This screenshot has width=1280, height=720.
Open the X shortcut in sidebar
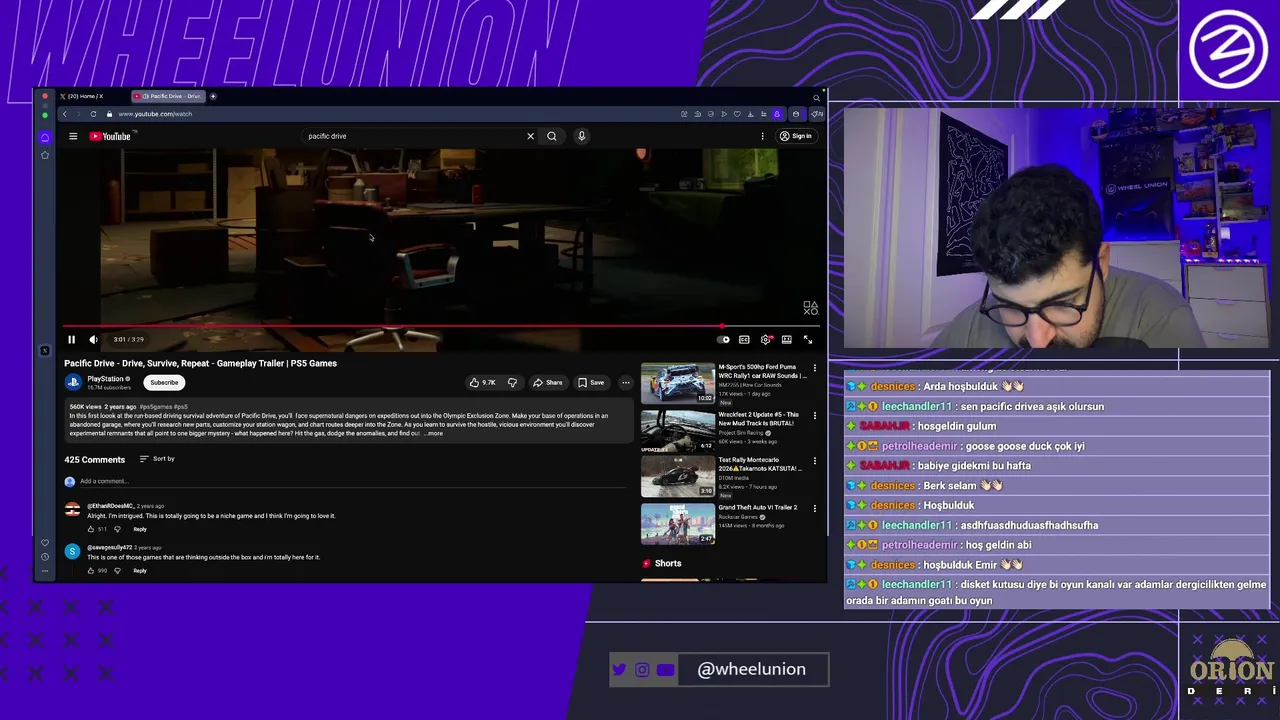pos(44,351)
